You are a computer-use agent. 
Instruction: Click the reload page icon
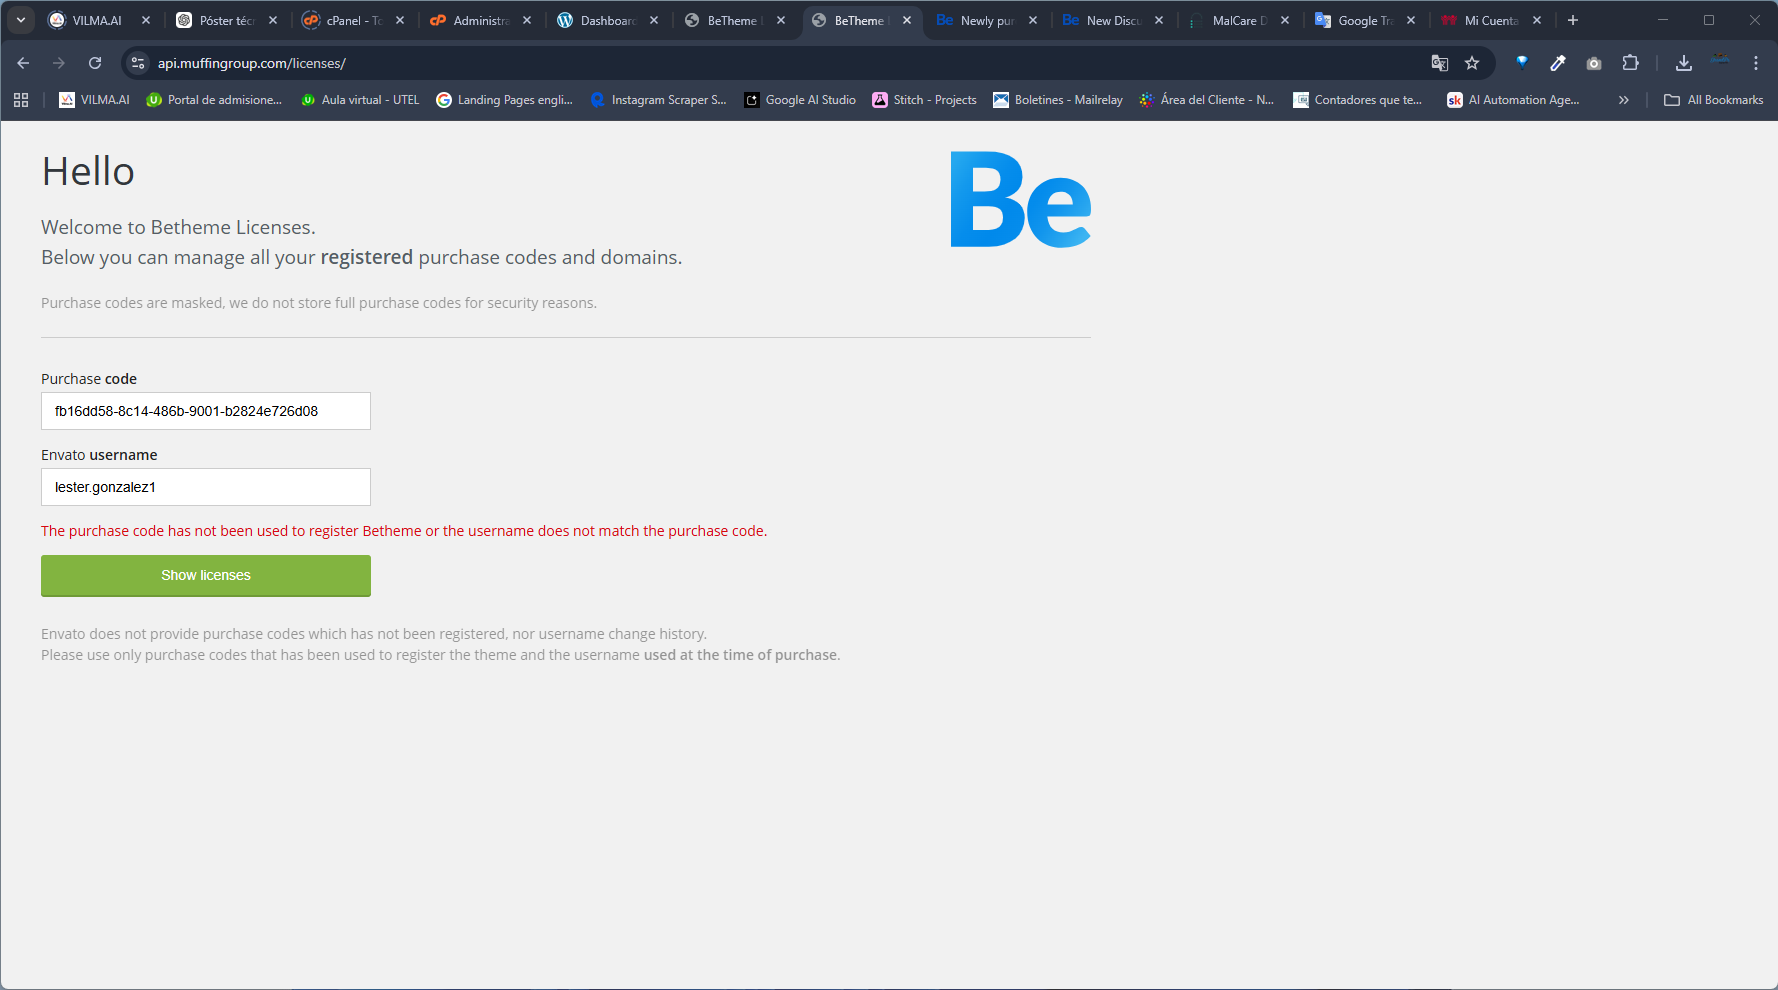point(95,63)
